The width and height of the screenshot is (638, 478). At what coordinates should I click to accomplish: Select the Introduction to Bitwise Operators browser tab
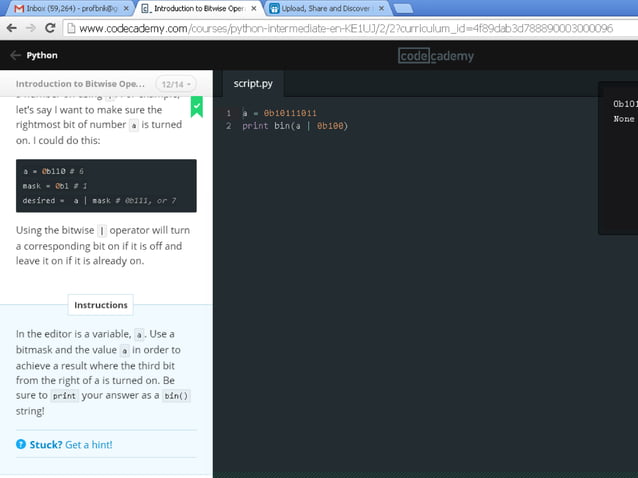click(199, 9)
